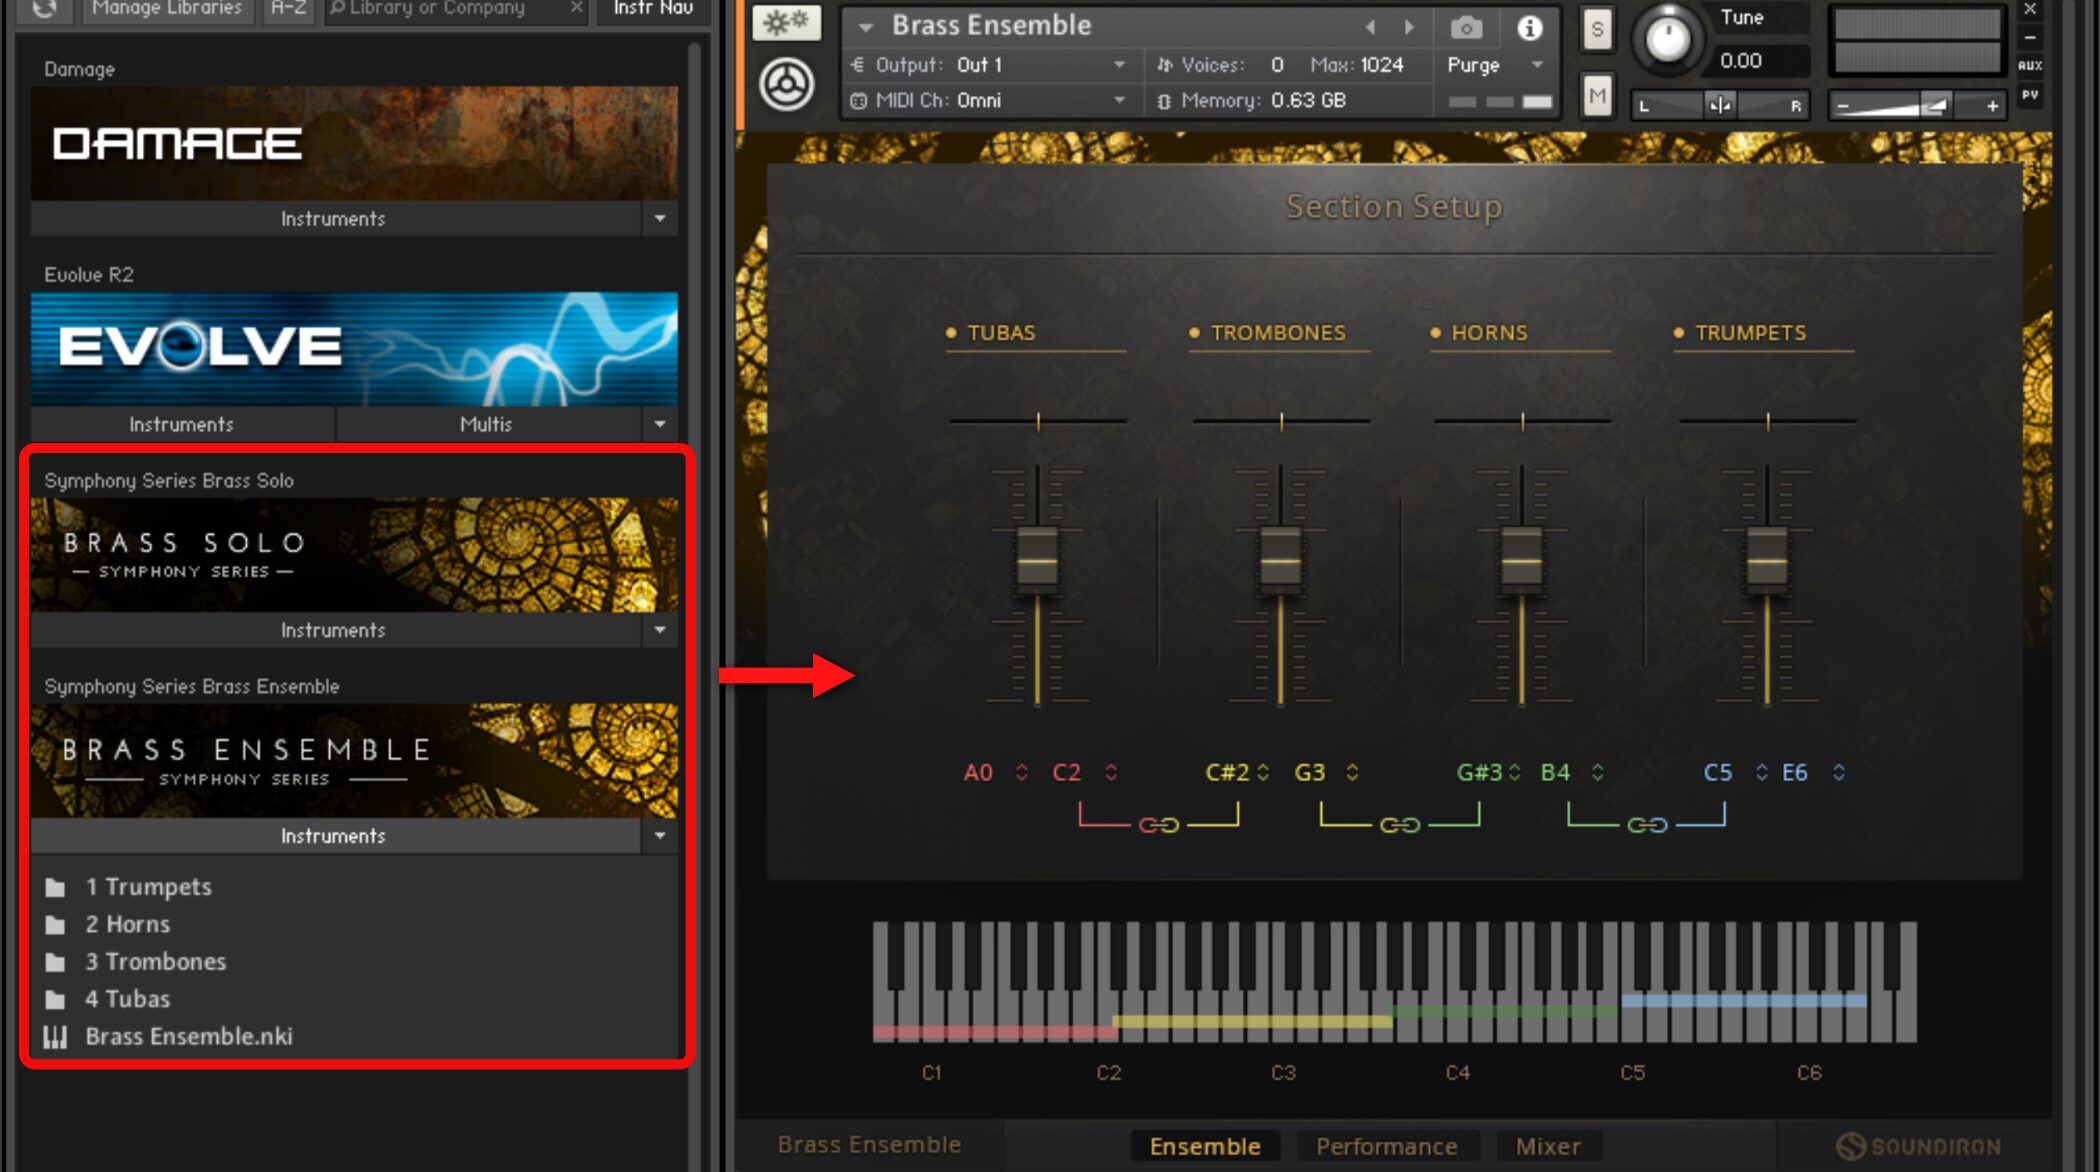Open the instrument info icon
The height and width of the screenshot is (1172, 2100).
(x=1529, y=28)
